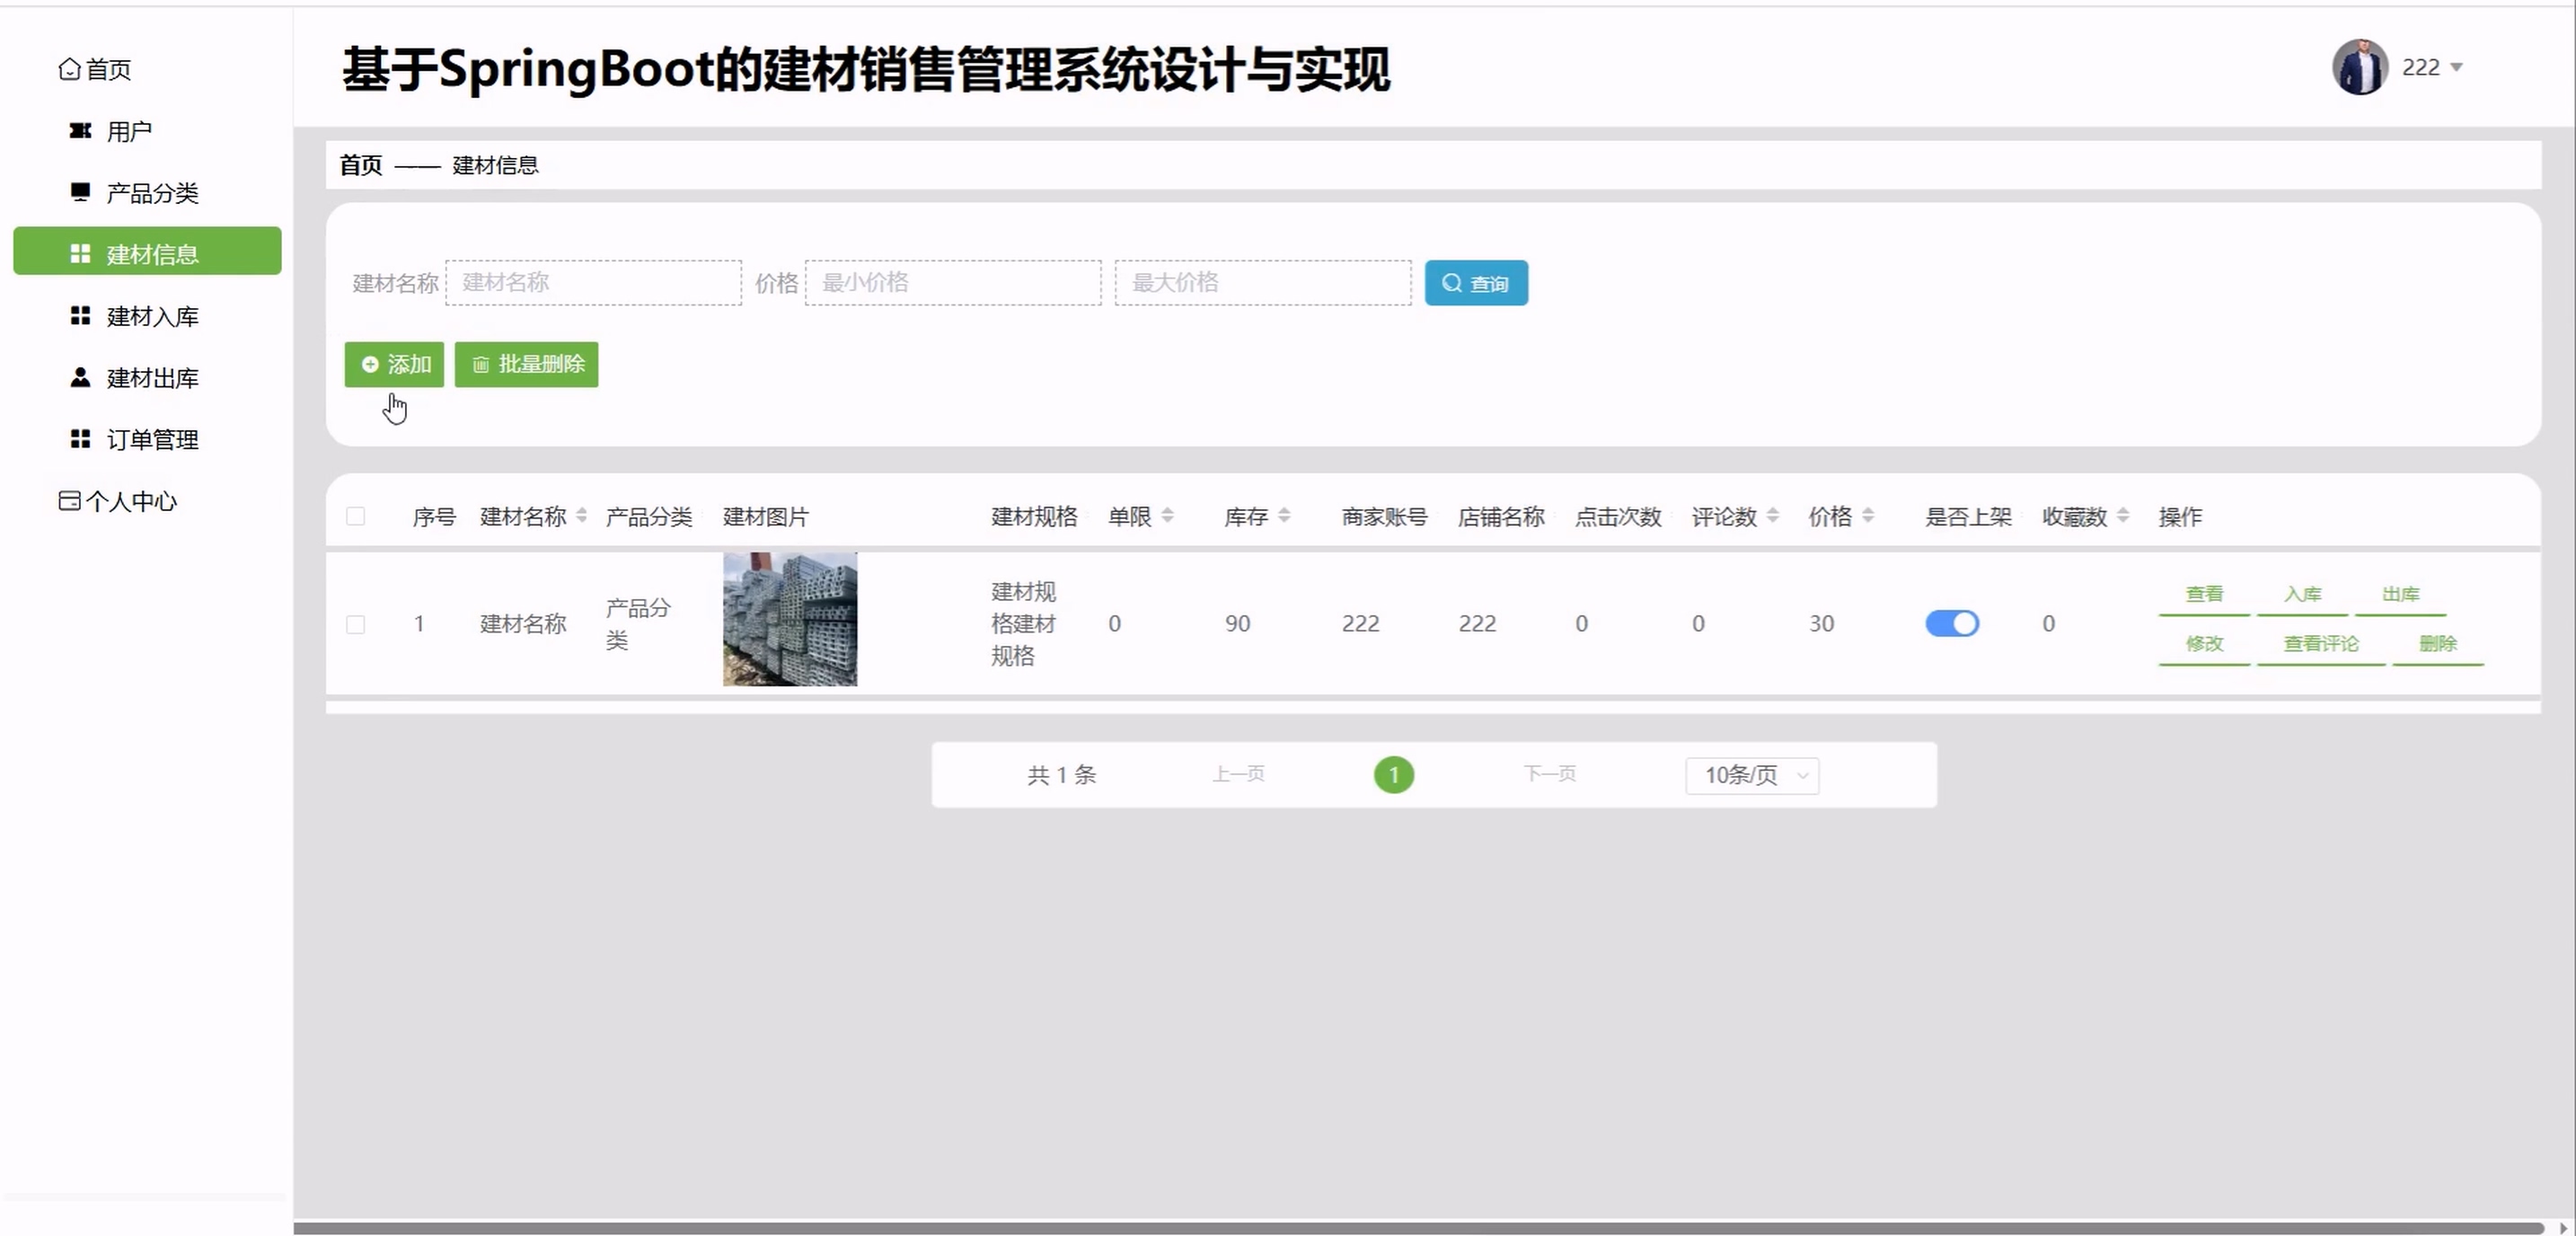
Task: Open the 10条/页 page size dropdown
Action: 1751,775
